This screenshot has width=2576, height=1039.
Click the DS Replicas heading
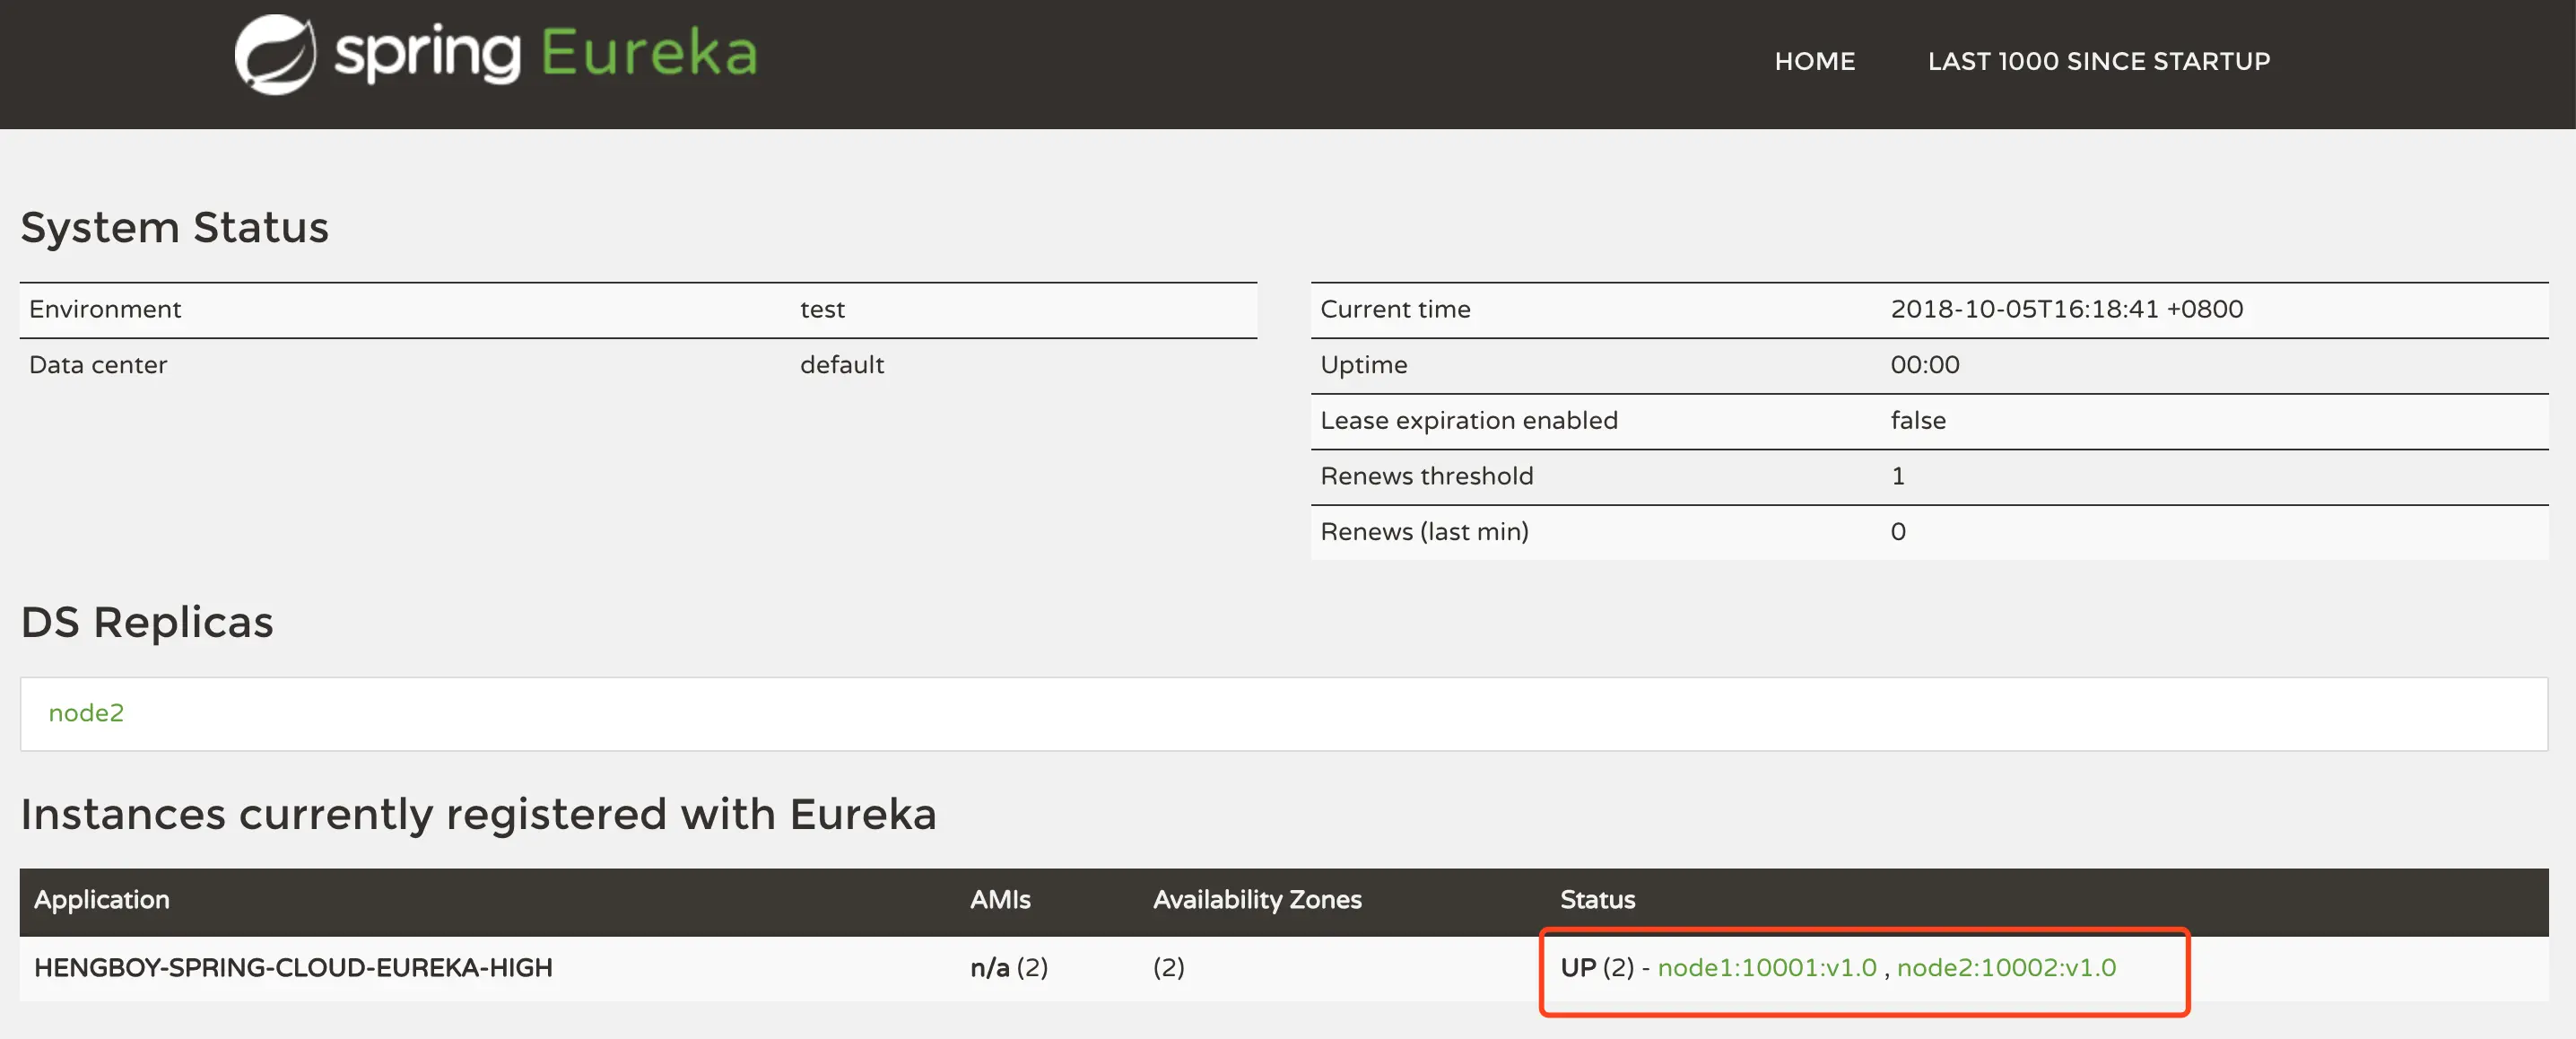point(146,622)
